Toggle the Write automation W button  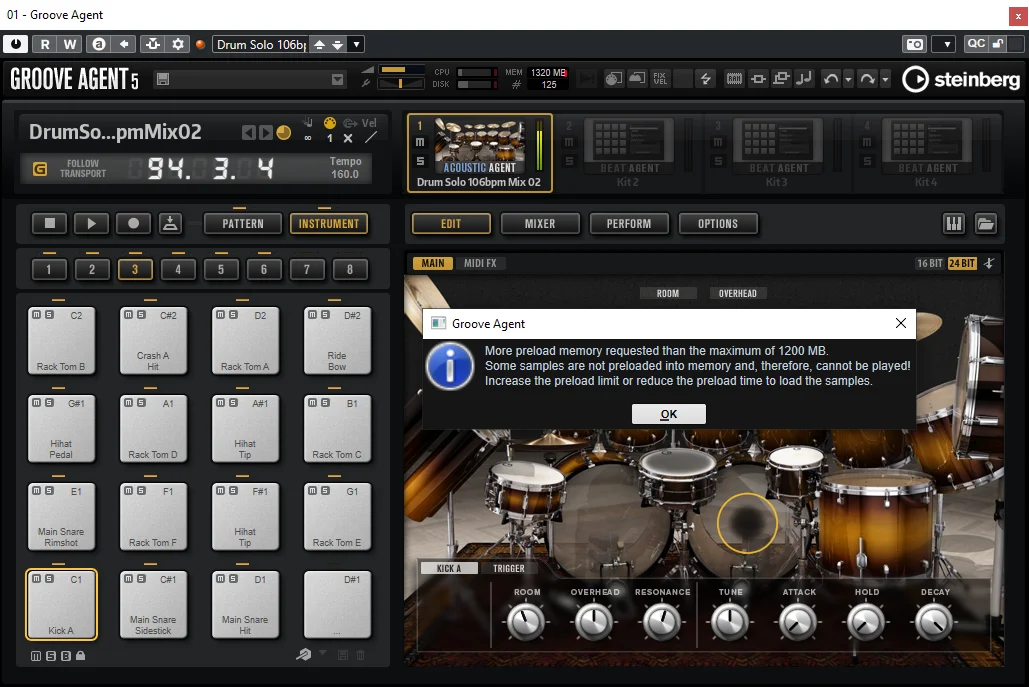[x=70, y=44]
